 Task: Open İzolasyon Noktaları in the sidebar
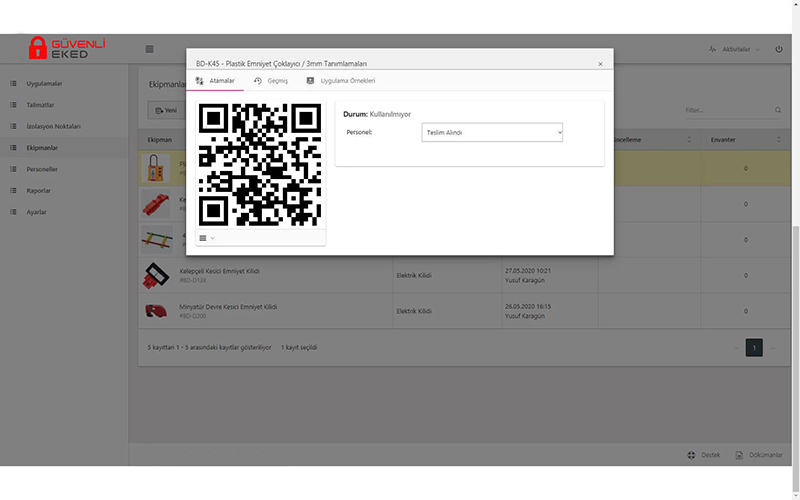[53, 126]
